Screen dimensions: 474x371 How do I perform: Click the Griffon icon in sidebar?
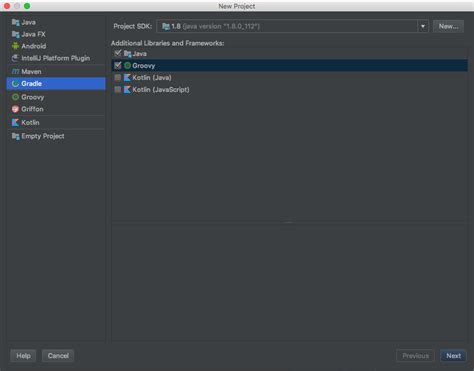click(15, 109)
